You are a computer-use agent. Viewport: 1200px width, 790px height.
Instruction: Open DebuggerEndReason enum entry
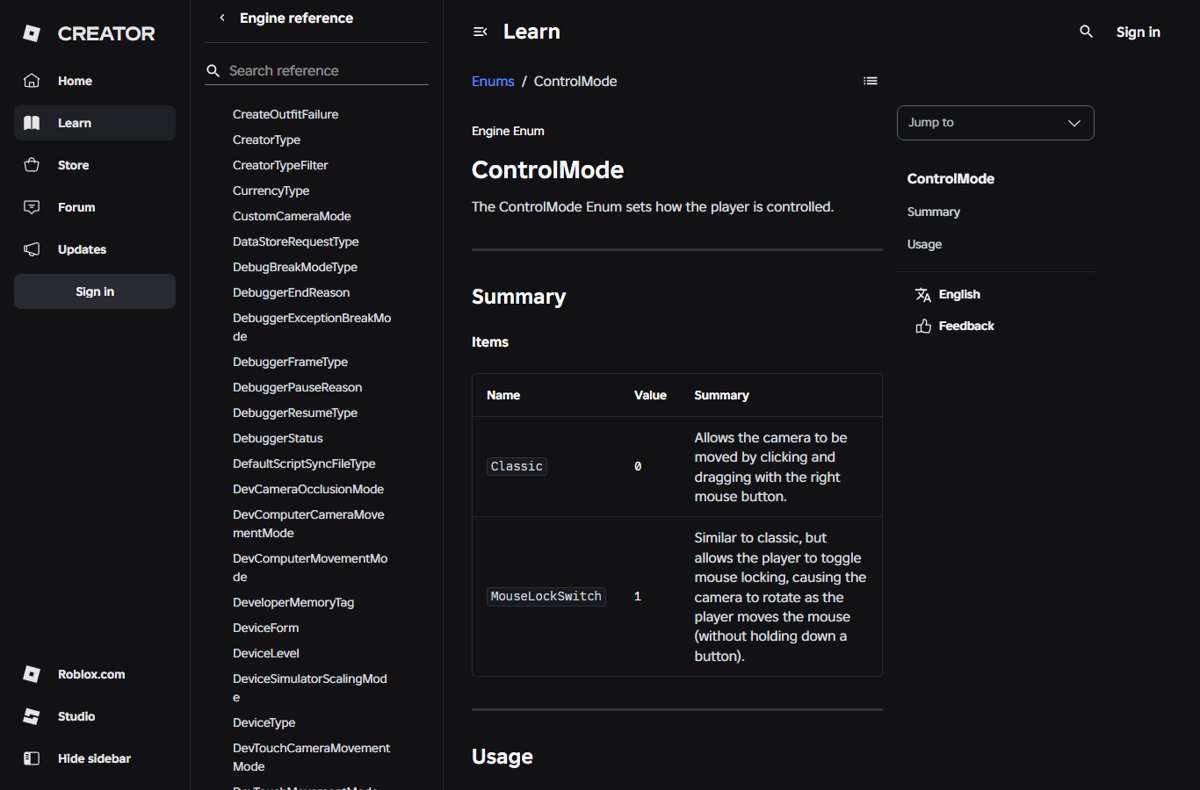click(291, 293)
